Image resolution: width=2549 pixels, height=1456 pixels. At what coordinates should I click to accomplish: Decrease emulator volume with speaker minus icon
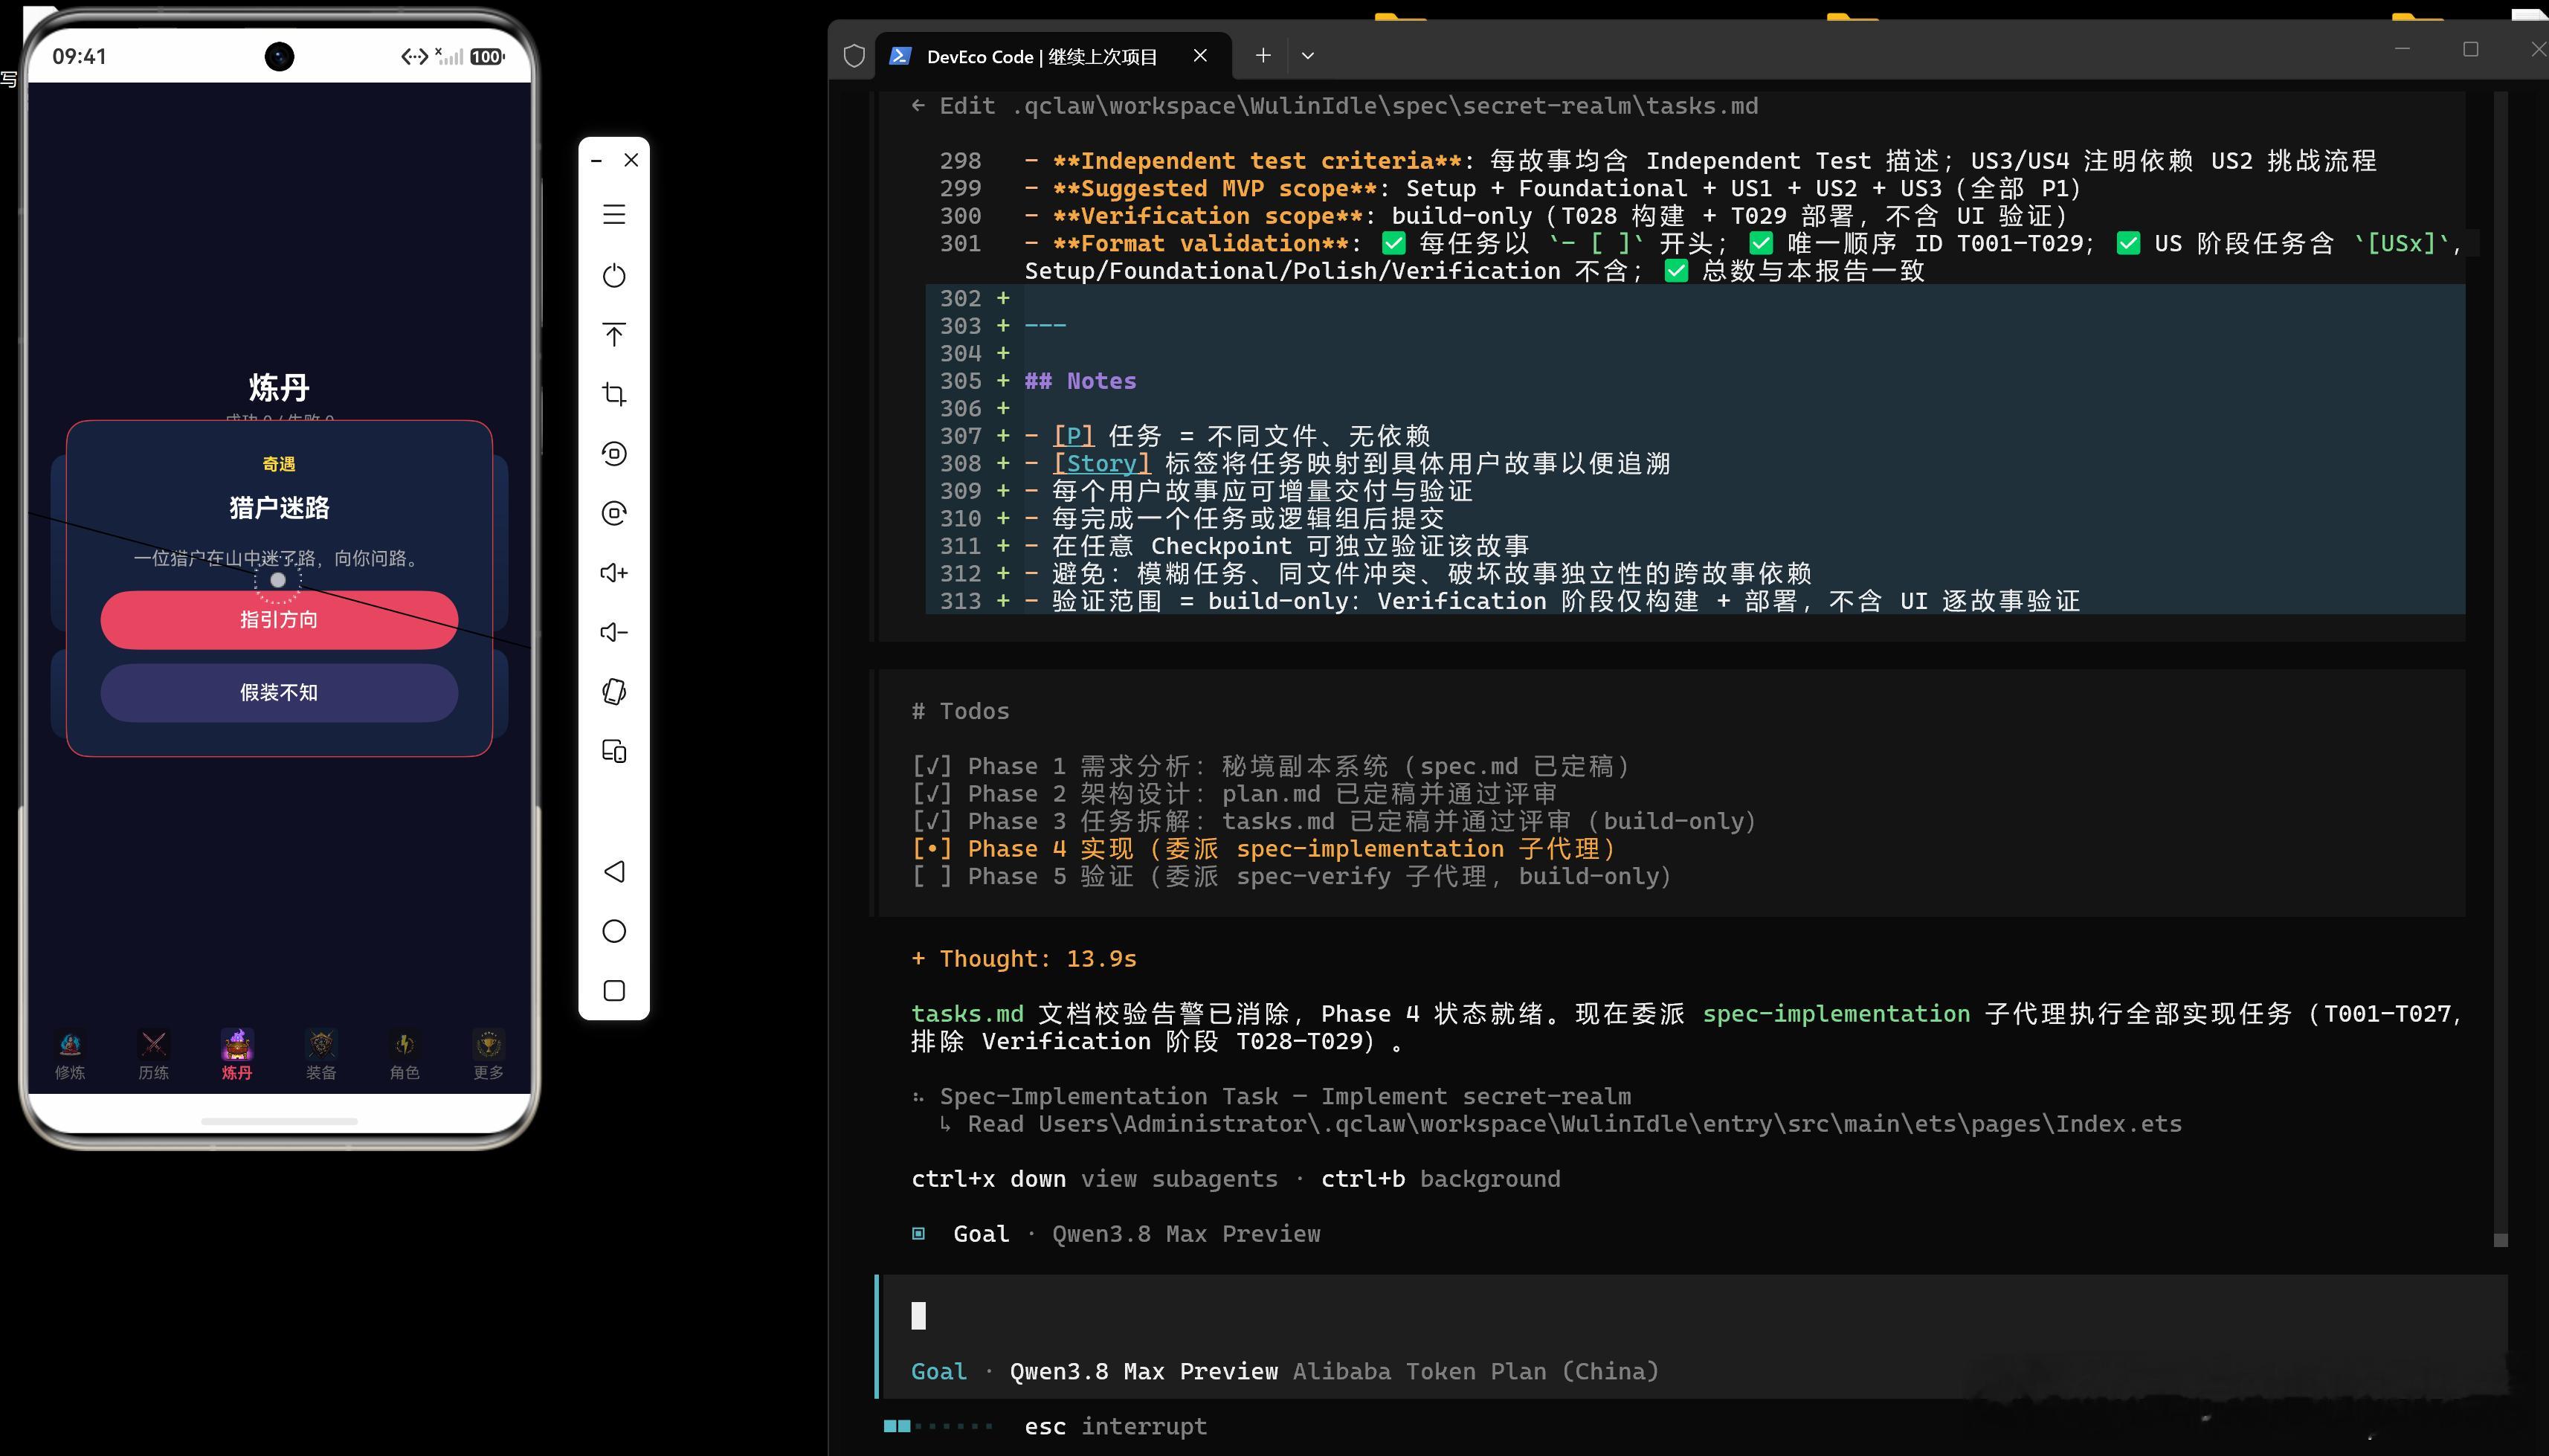614,632
